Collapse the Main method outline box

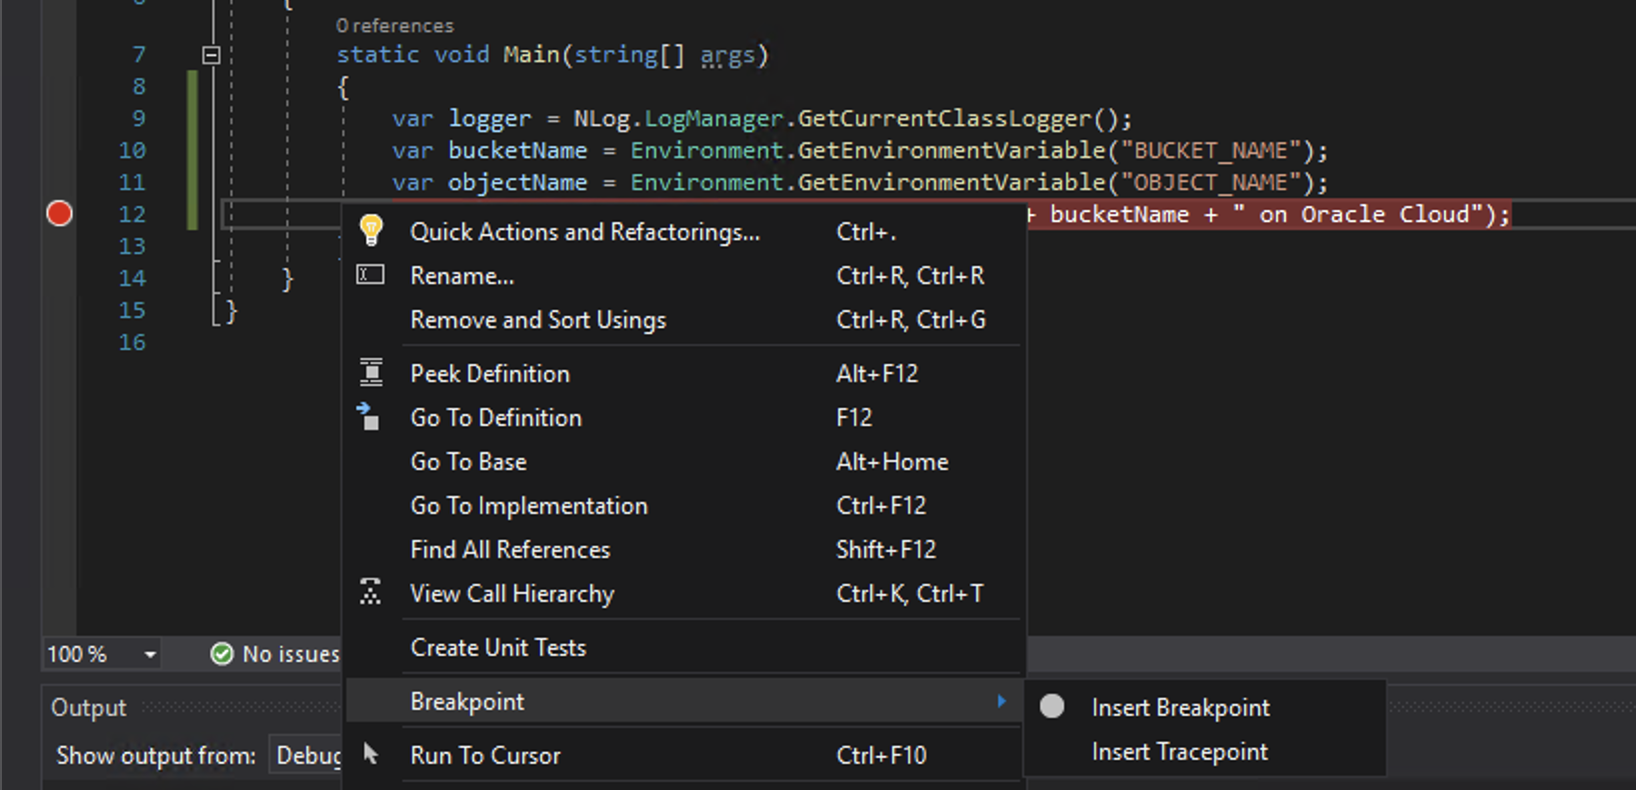[211, 55]
